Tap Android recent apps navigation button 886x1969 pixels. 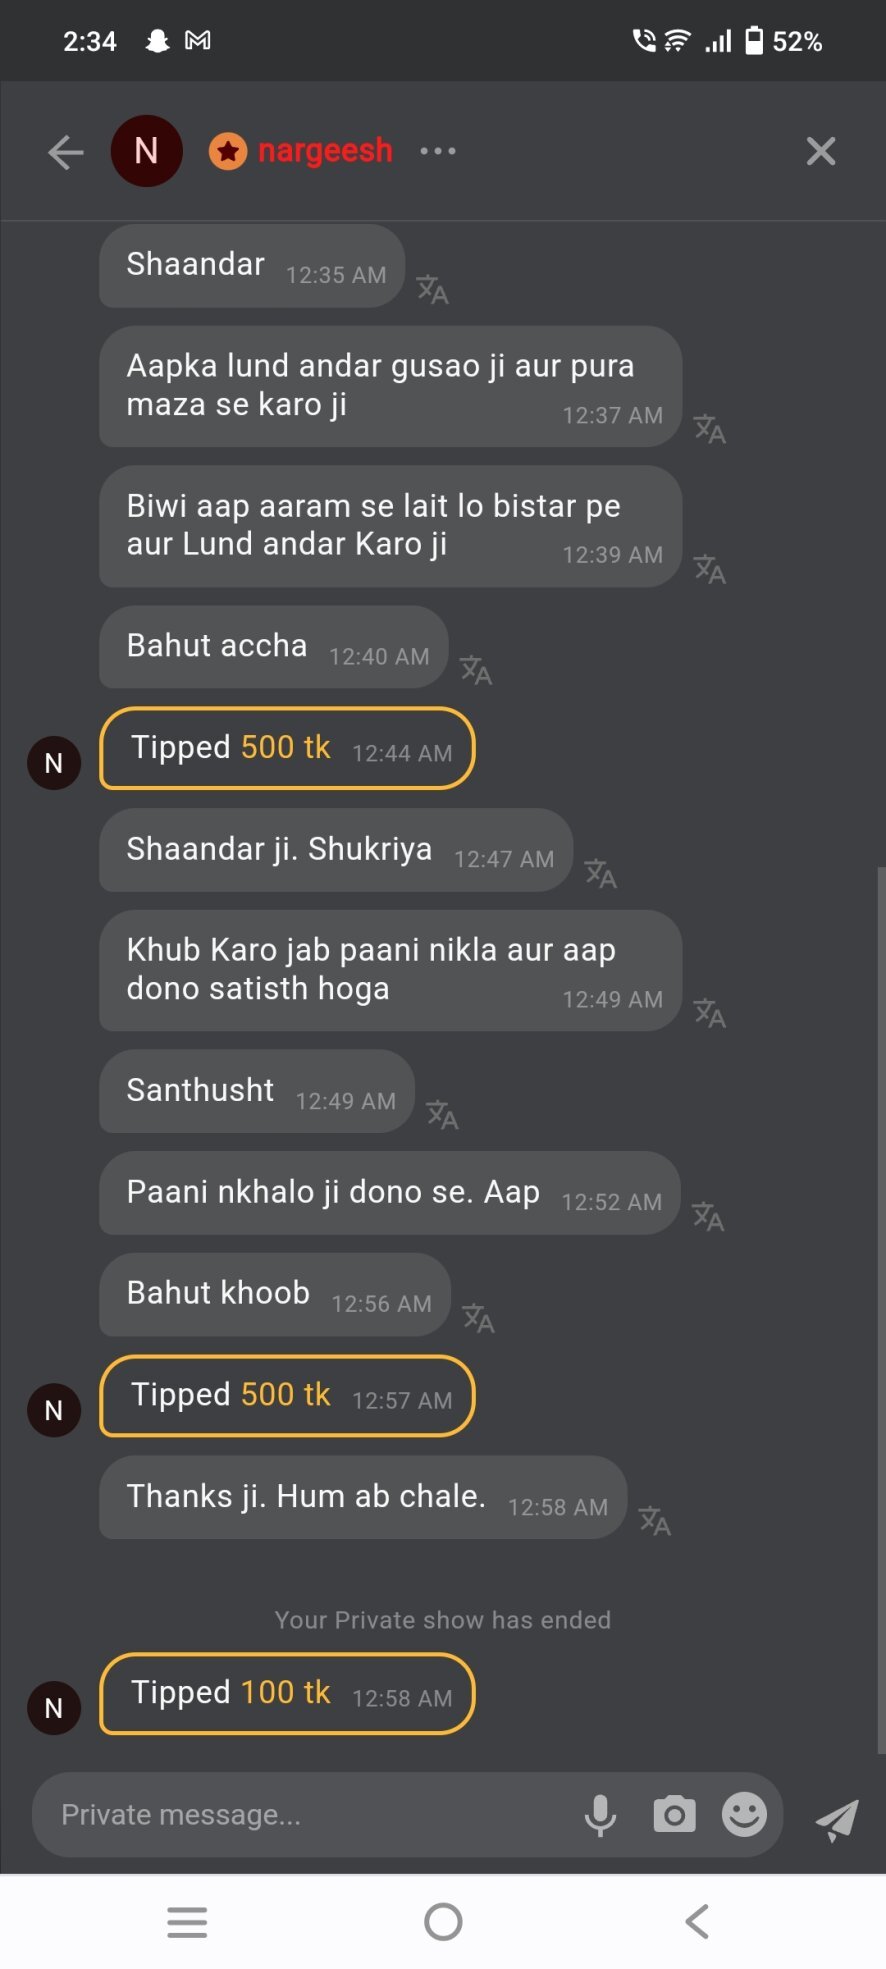coord(187,1921)
